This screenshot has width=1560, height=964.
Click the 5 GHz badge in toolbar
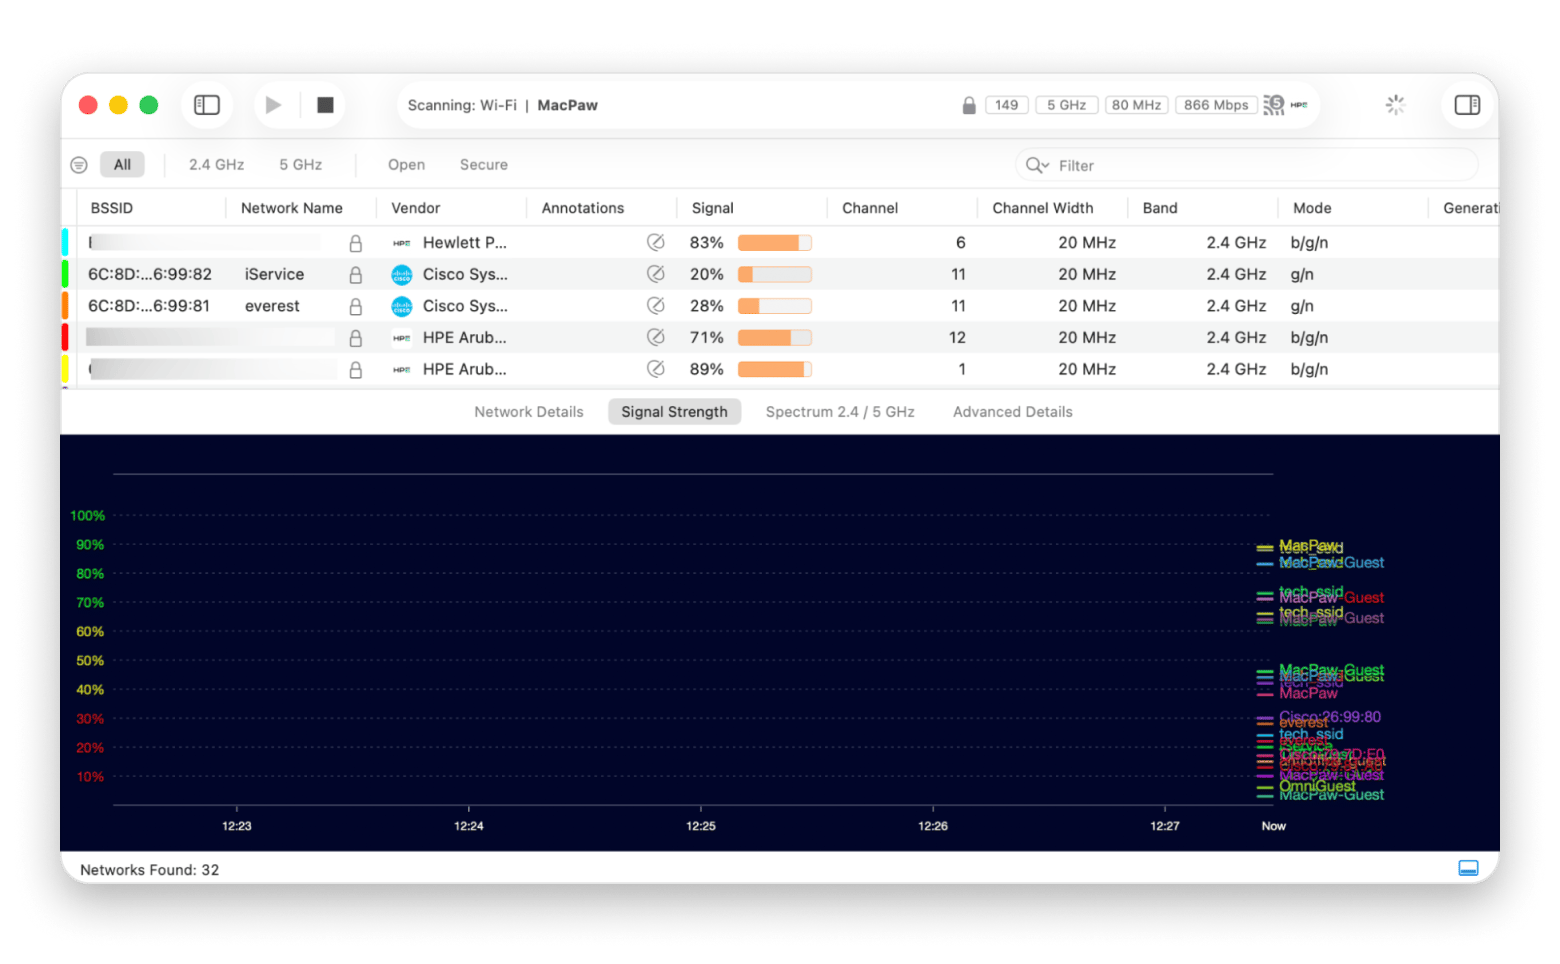pyautogui.click(x=1066, y=105)
